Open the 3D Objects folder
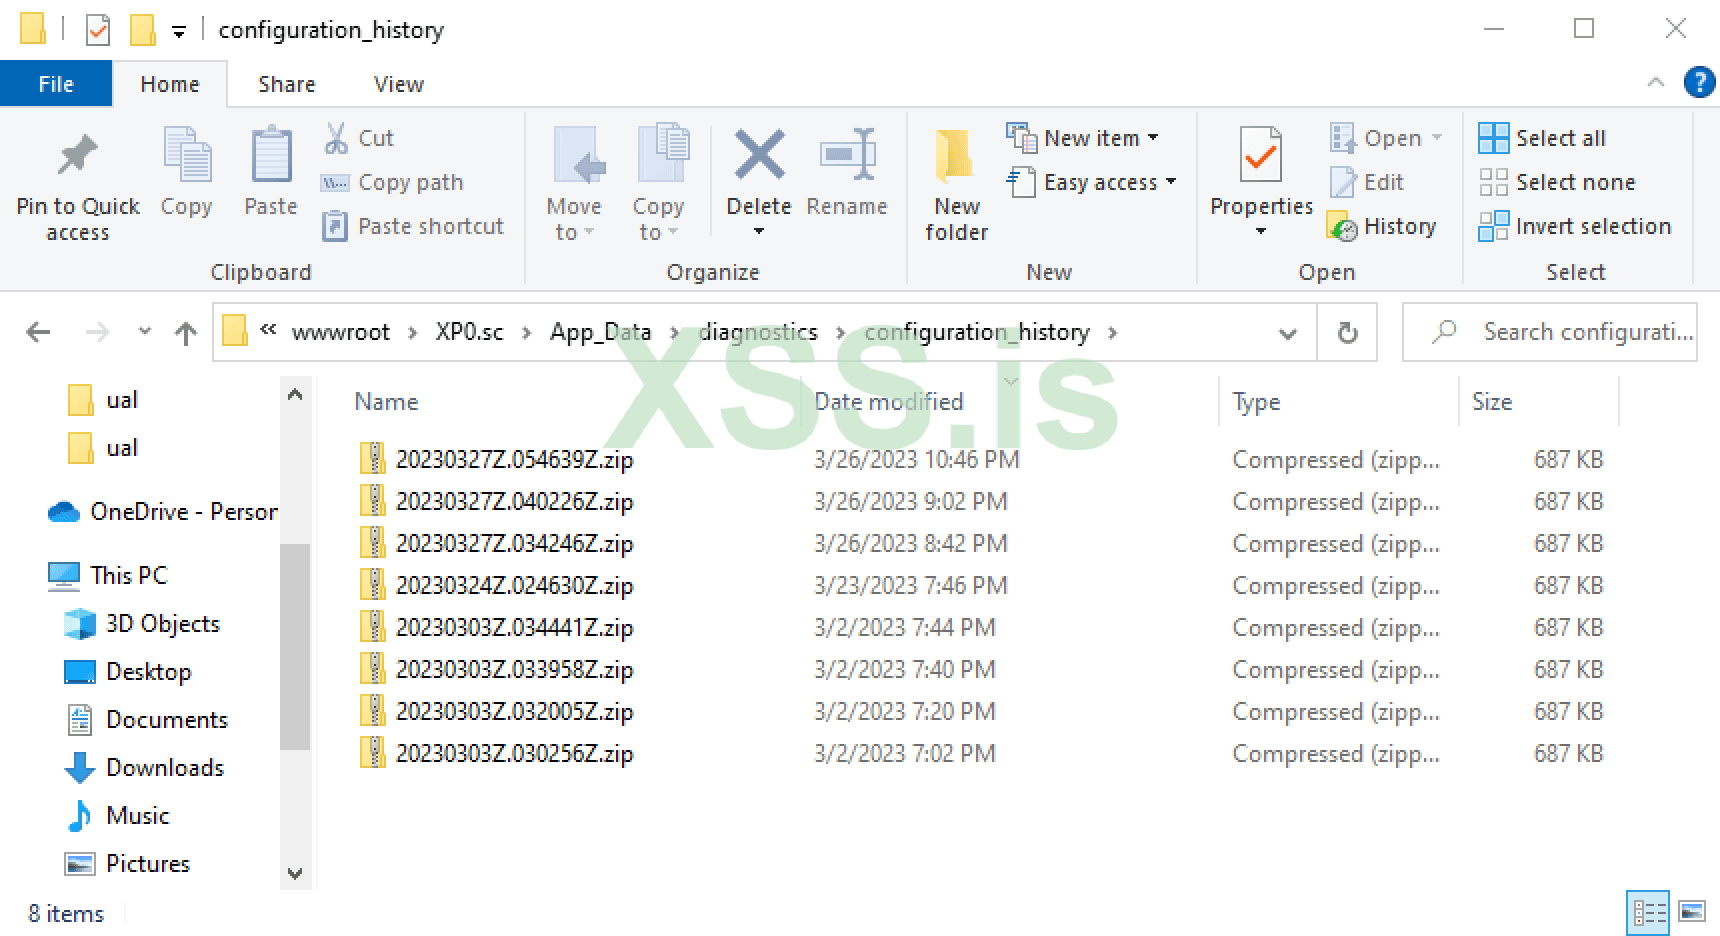1720x936 pixels. (x=142, y=623)
